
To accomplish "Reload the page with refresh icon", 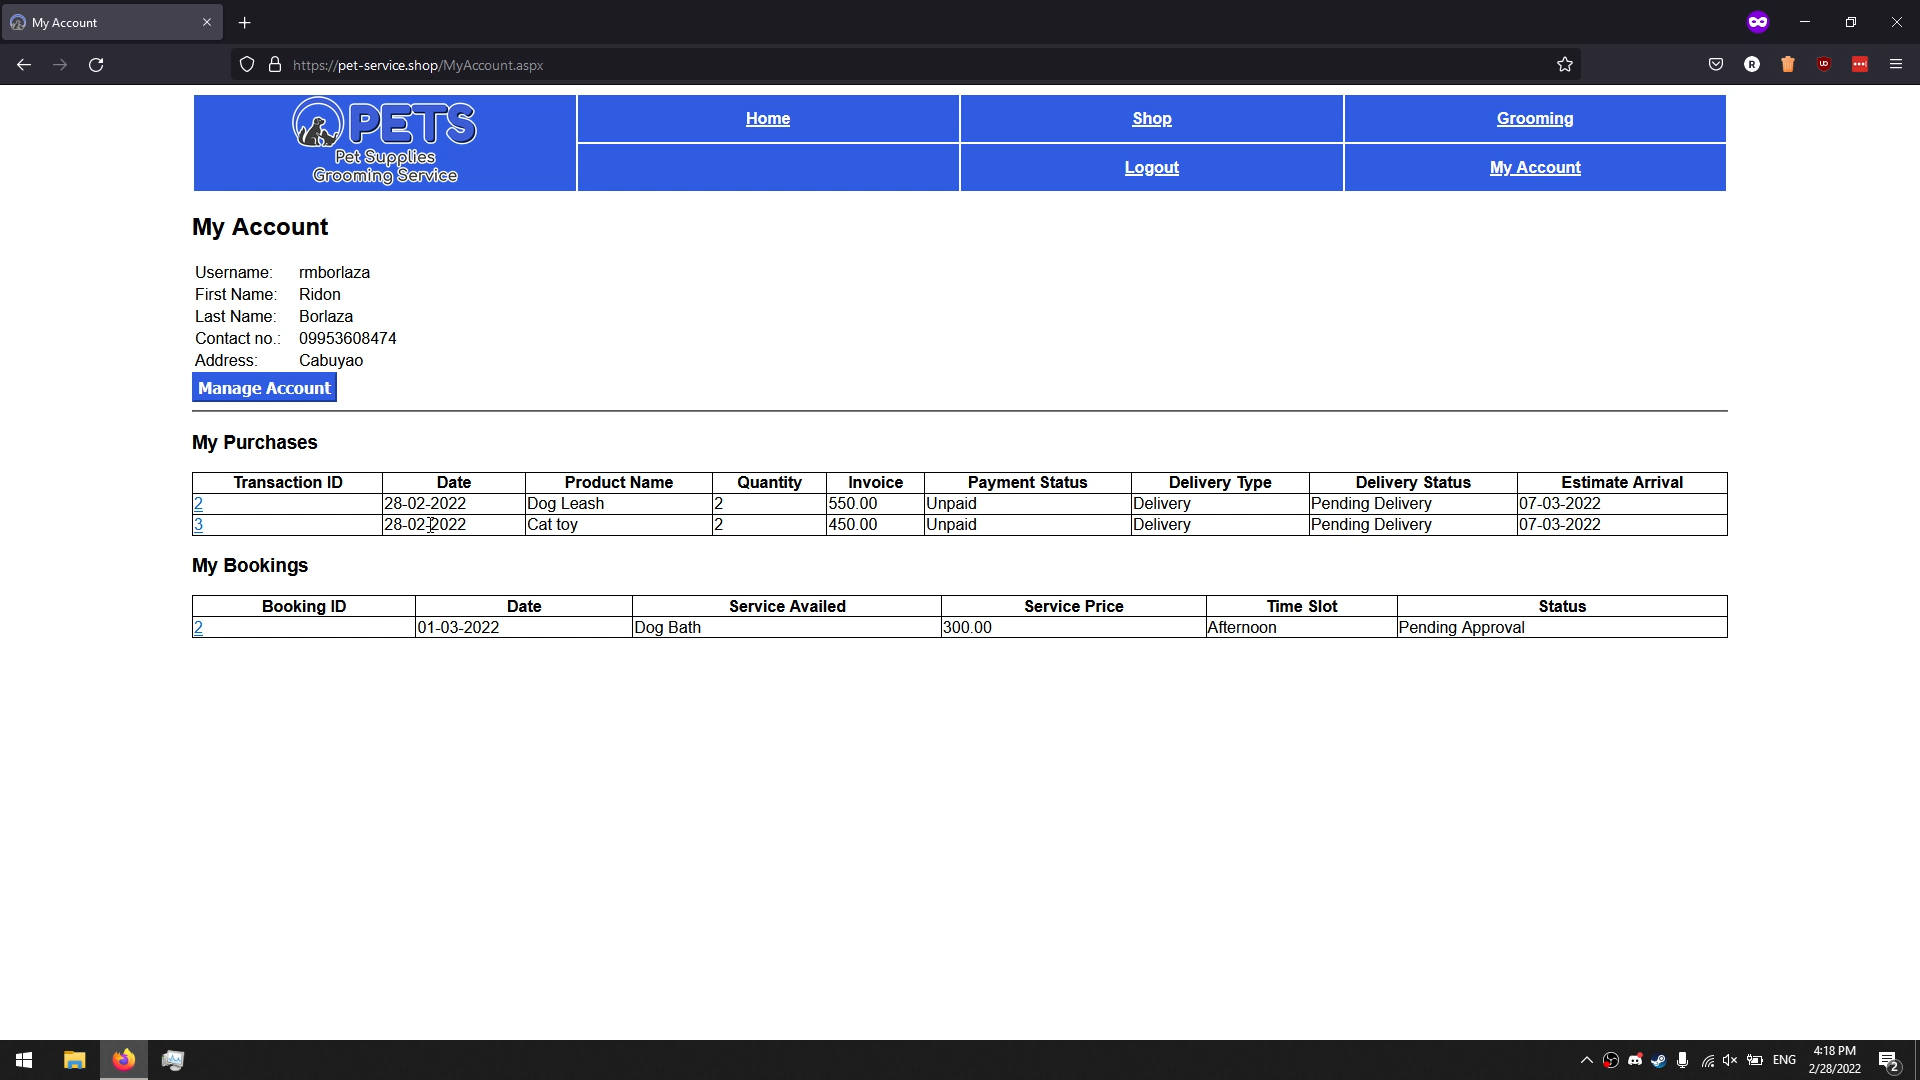I will [x=96, y=65].
